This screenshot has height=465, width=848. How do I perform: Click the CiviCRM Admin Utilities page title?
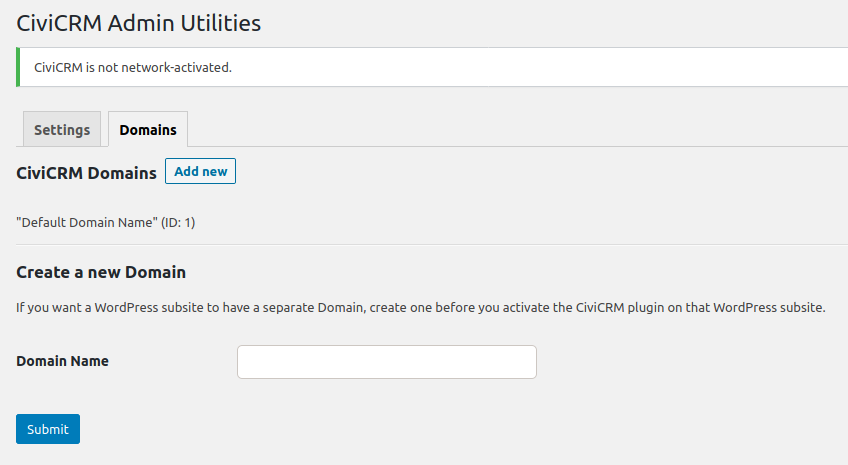[x=138, y=22]
